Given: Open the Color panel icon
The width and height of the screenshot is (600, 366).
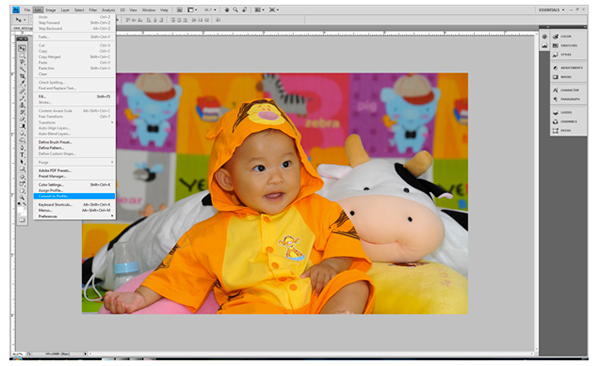Looking at the screenshot, I should click(556, 36).
